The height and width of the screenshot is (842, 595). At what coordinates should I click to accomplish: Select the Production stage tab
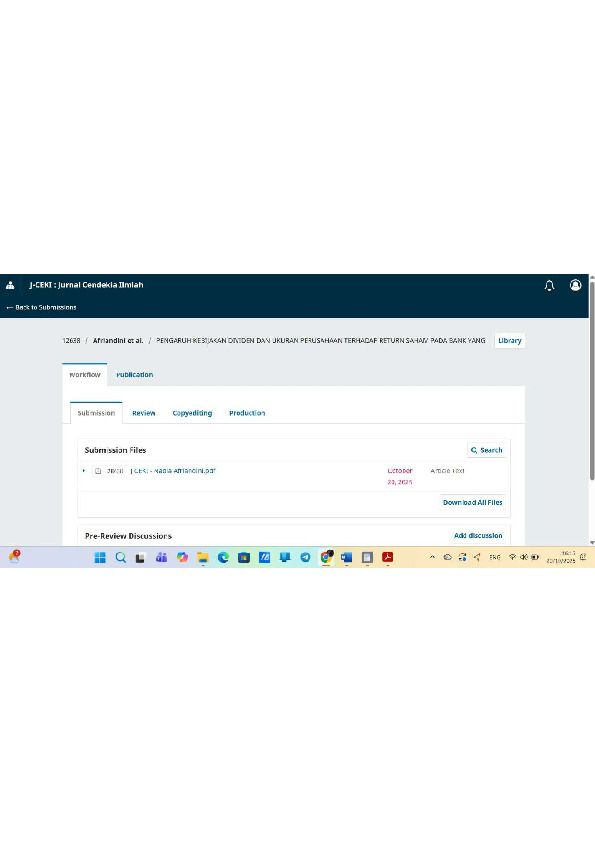pyautogui.click(x=247, y=413)
